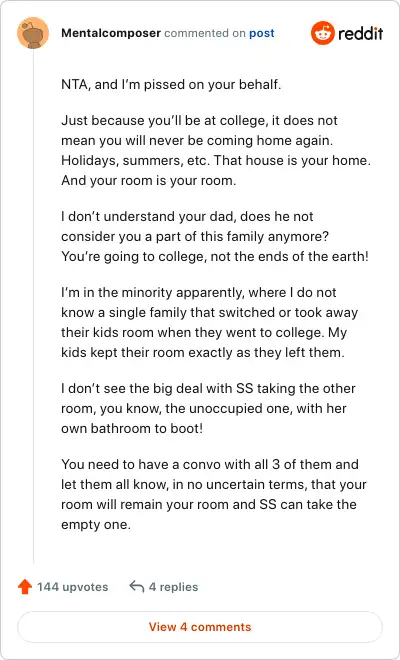Click the paragraph "You need to have a convo"
The width and height of the screenshot is (400, 660).
(214, 494)
